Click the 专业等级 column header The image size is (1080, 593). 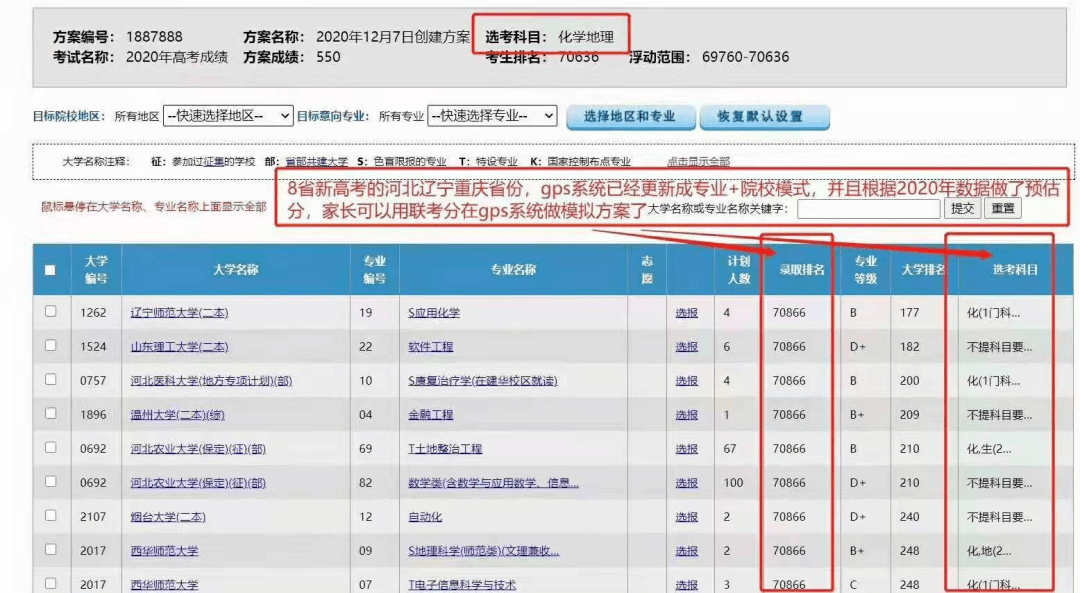click(865, 269)
